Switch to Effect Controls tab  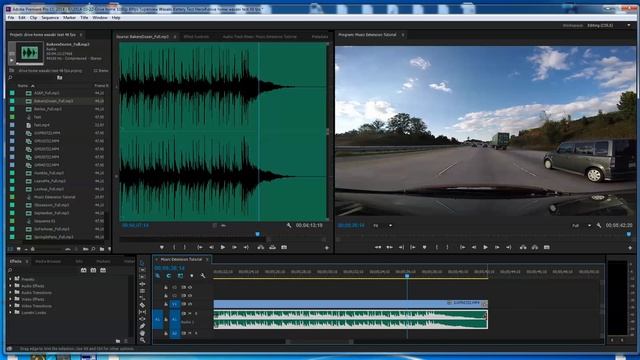(x=196, y=37)
